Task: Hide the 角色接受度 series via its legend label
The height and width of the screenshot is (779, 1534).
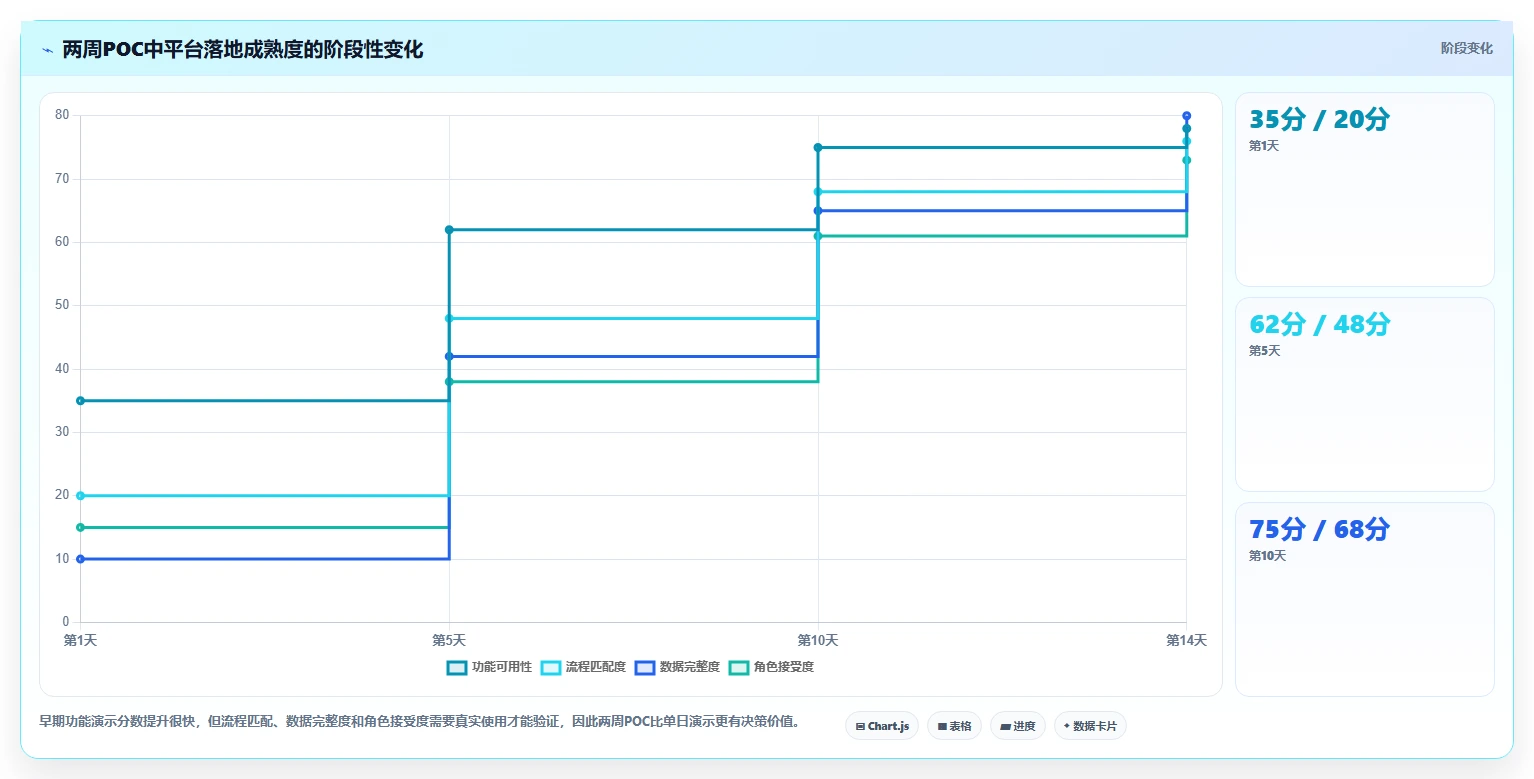Action: tap(784, 667)
